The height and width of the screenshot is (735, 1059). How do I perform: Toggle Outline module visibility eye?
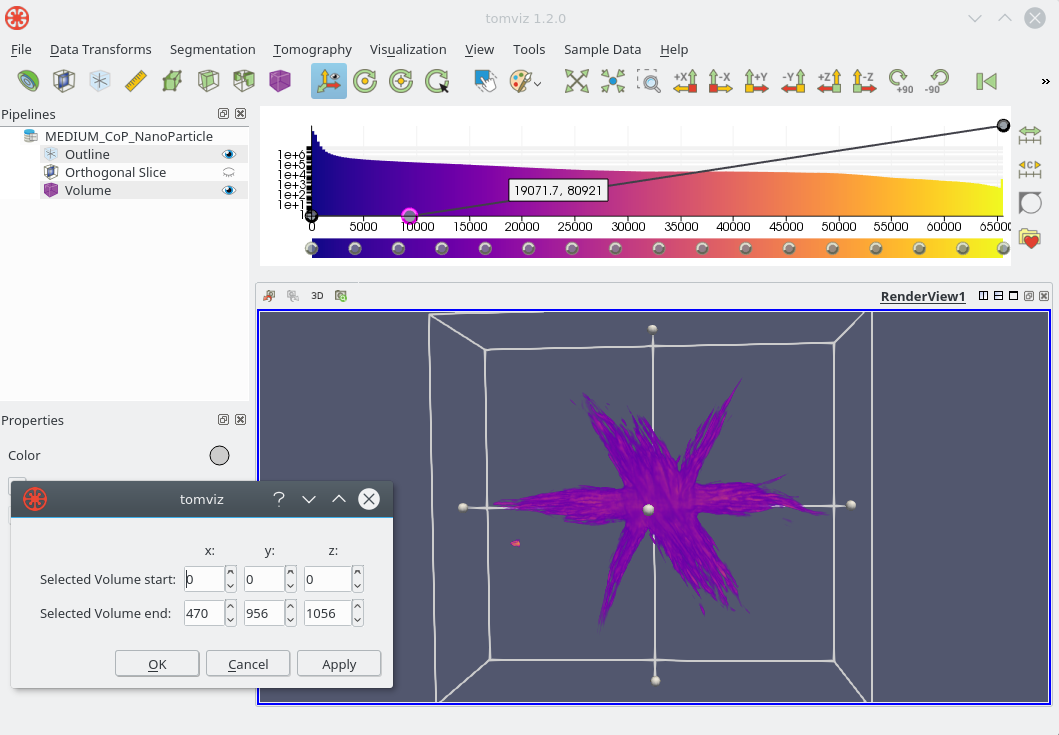coord(229,154)
